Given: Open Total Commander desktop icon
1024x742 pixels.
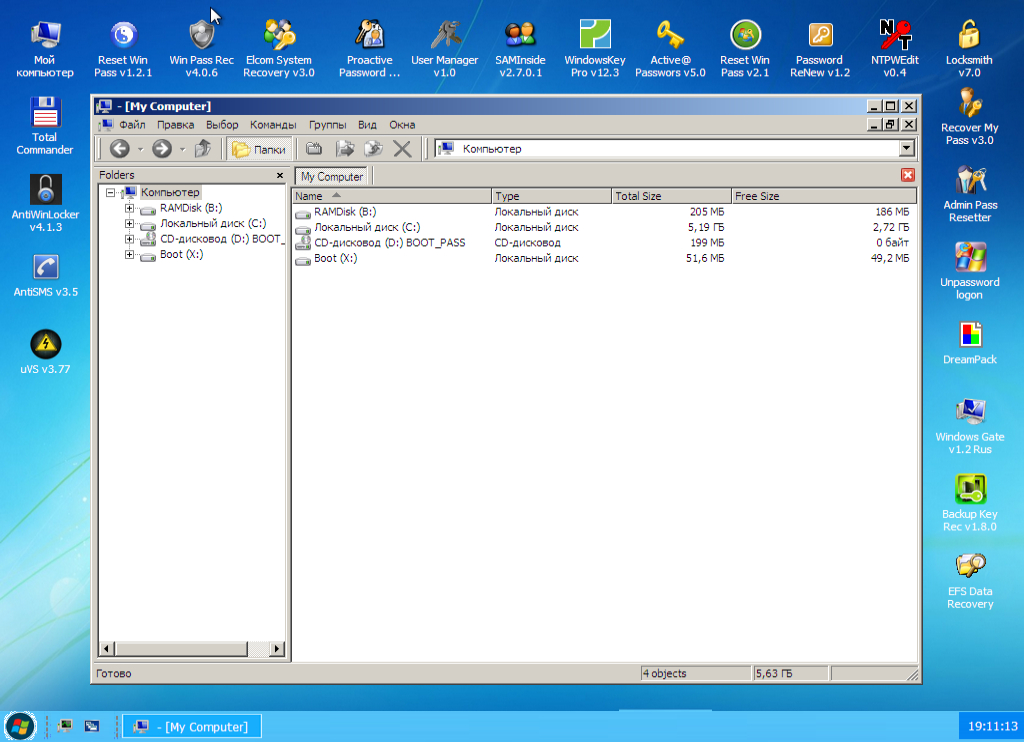Looking at the screenshot, I should pos(44,126).
